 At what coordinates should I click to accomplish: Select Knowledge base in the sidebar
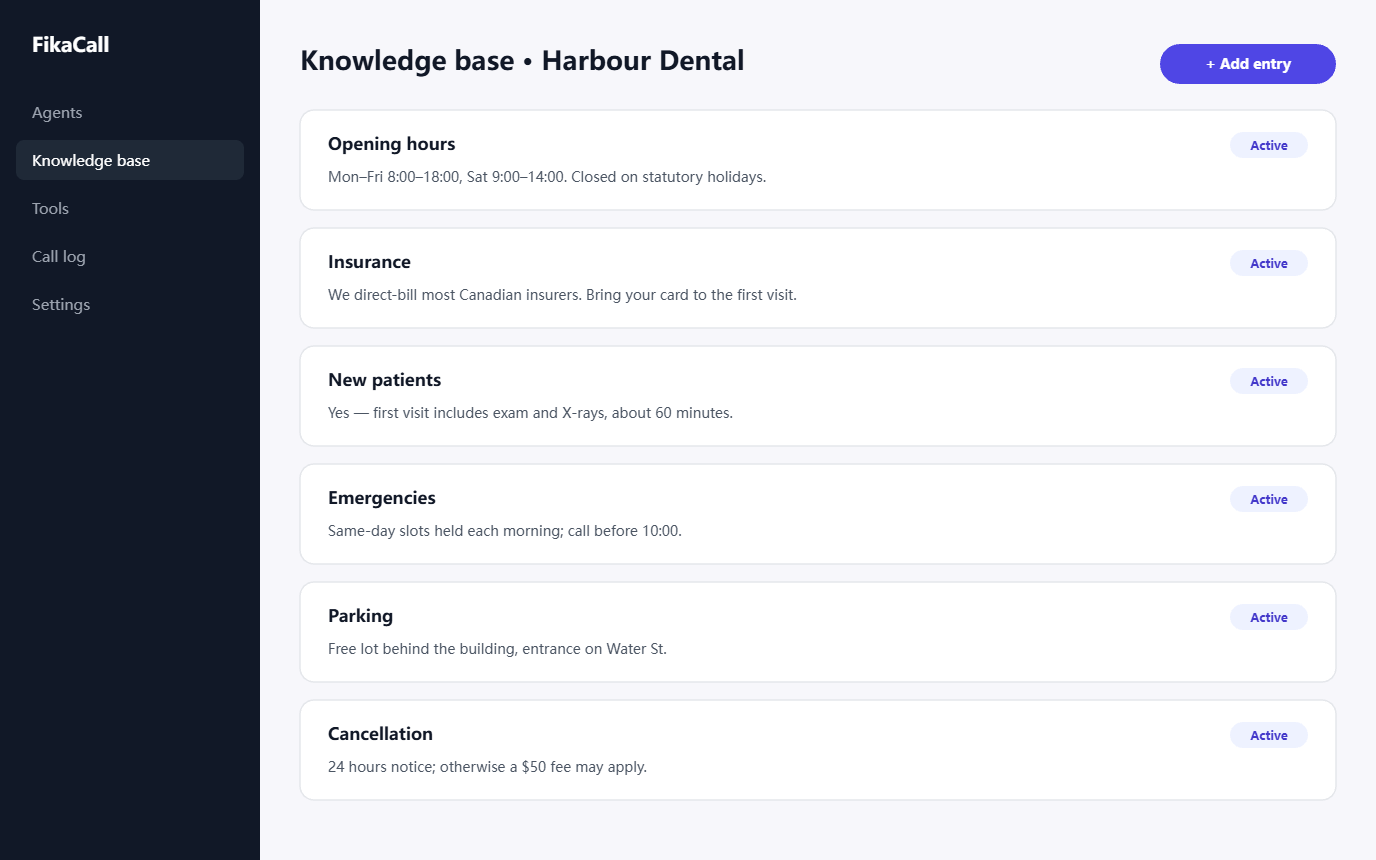tap(130, 160)
